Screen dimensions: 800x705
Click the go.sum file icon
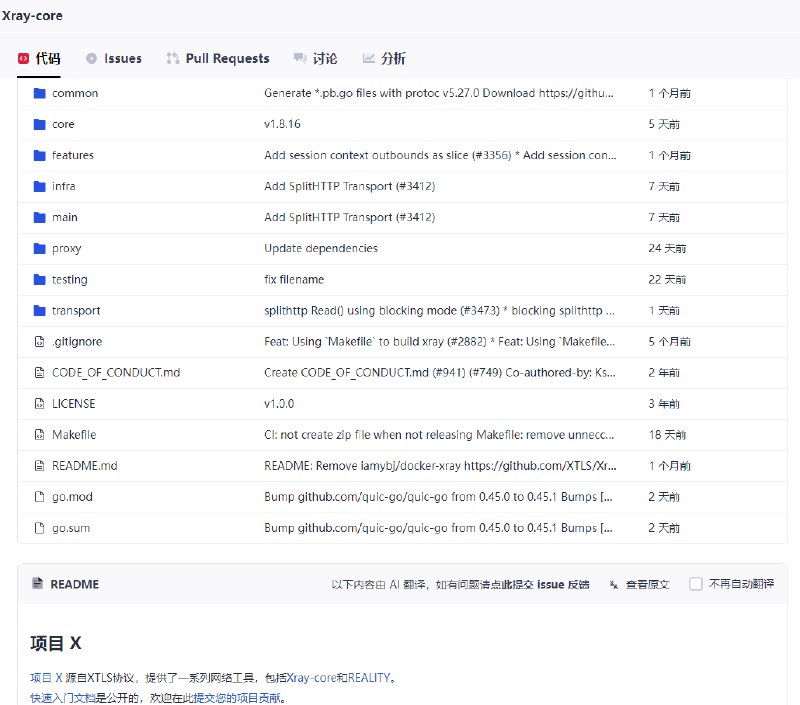[37, 527]
